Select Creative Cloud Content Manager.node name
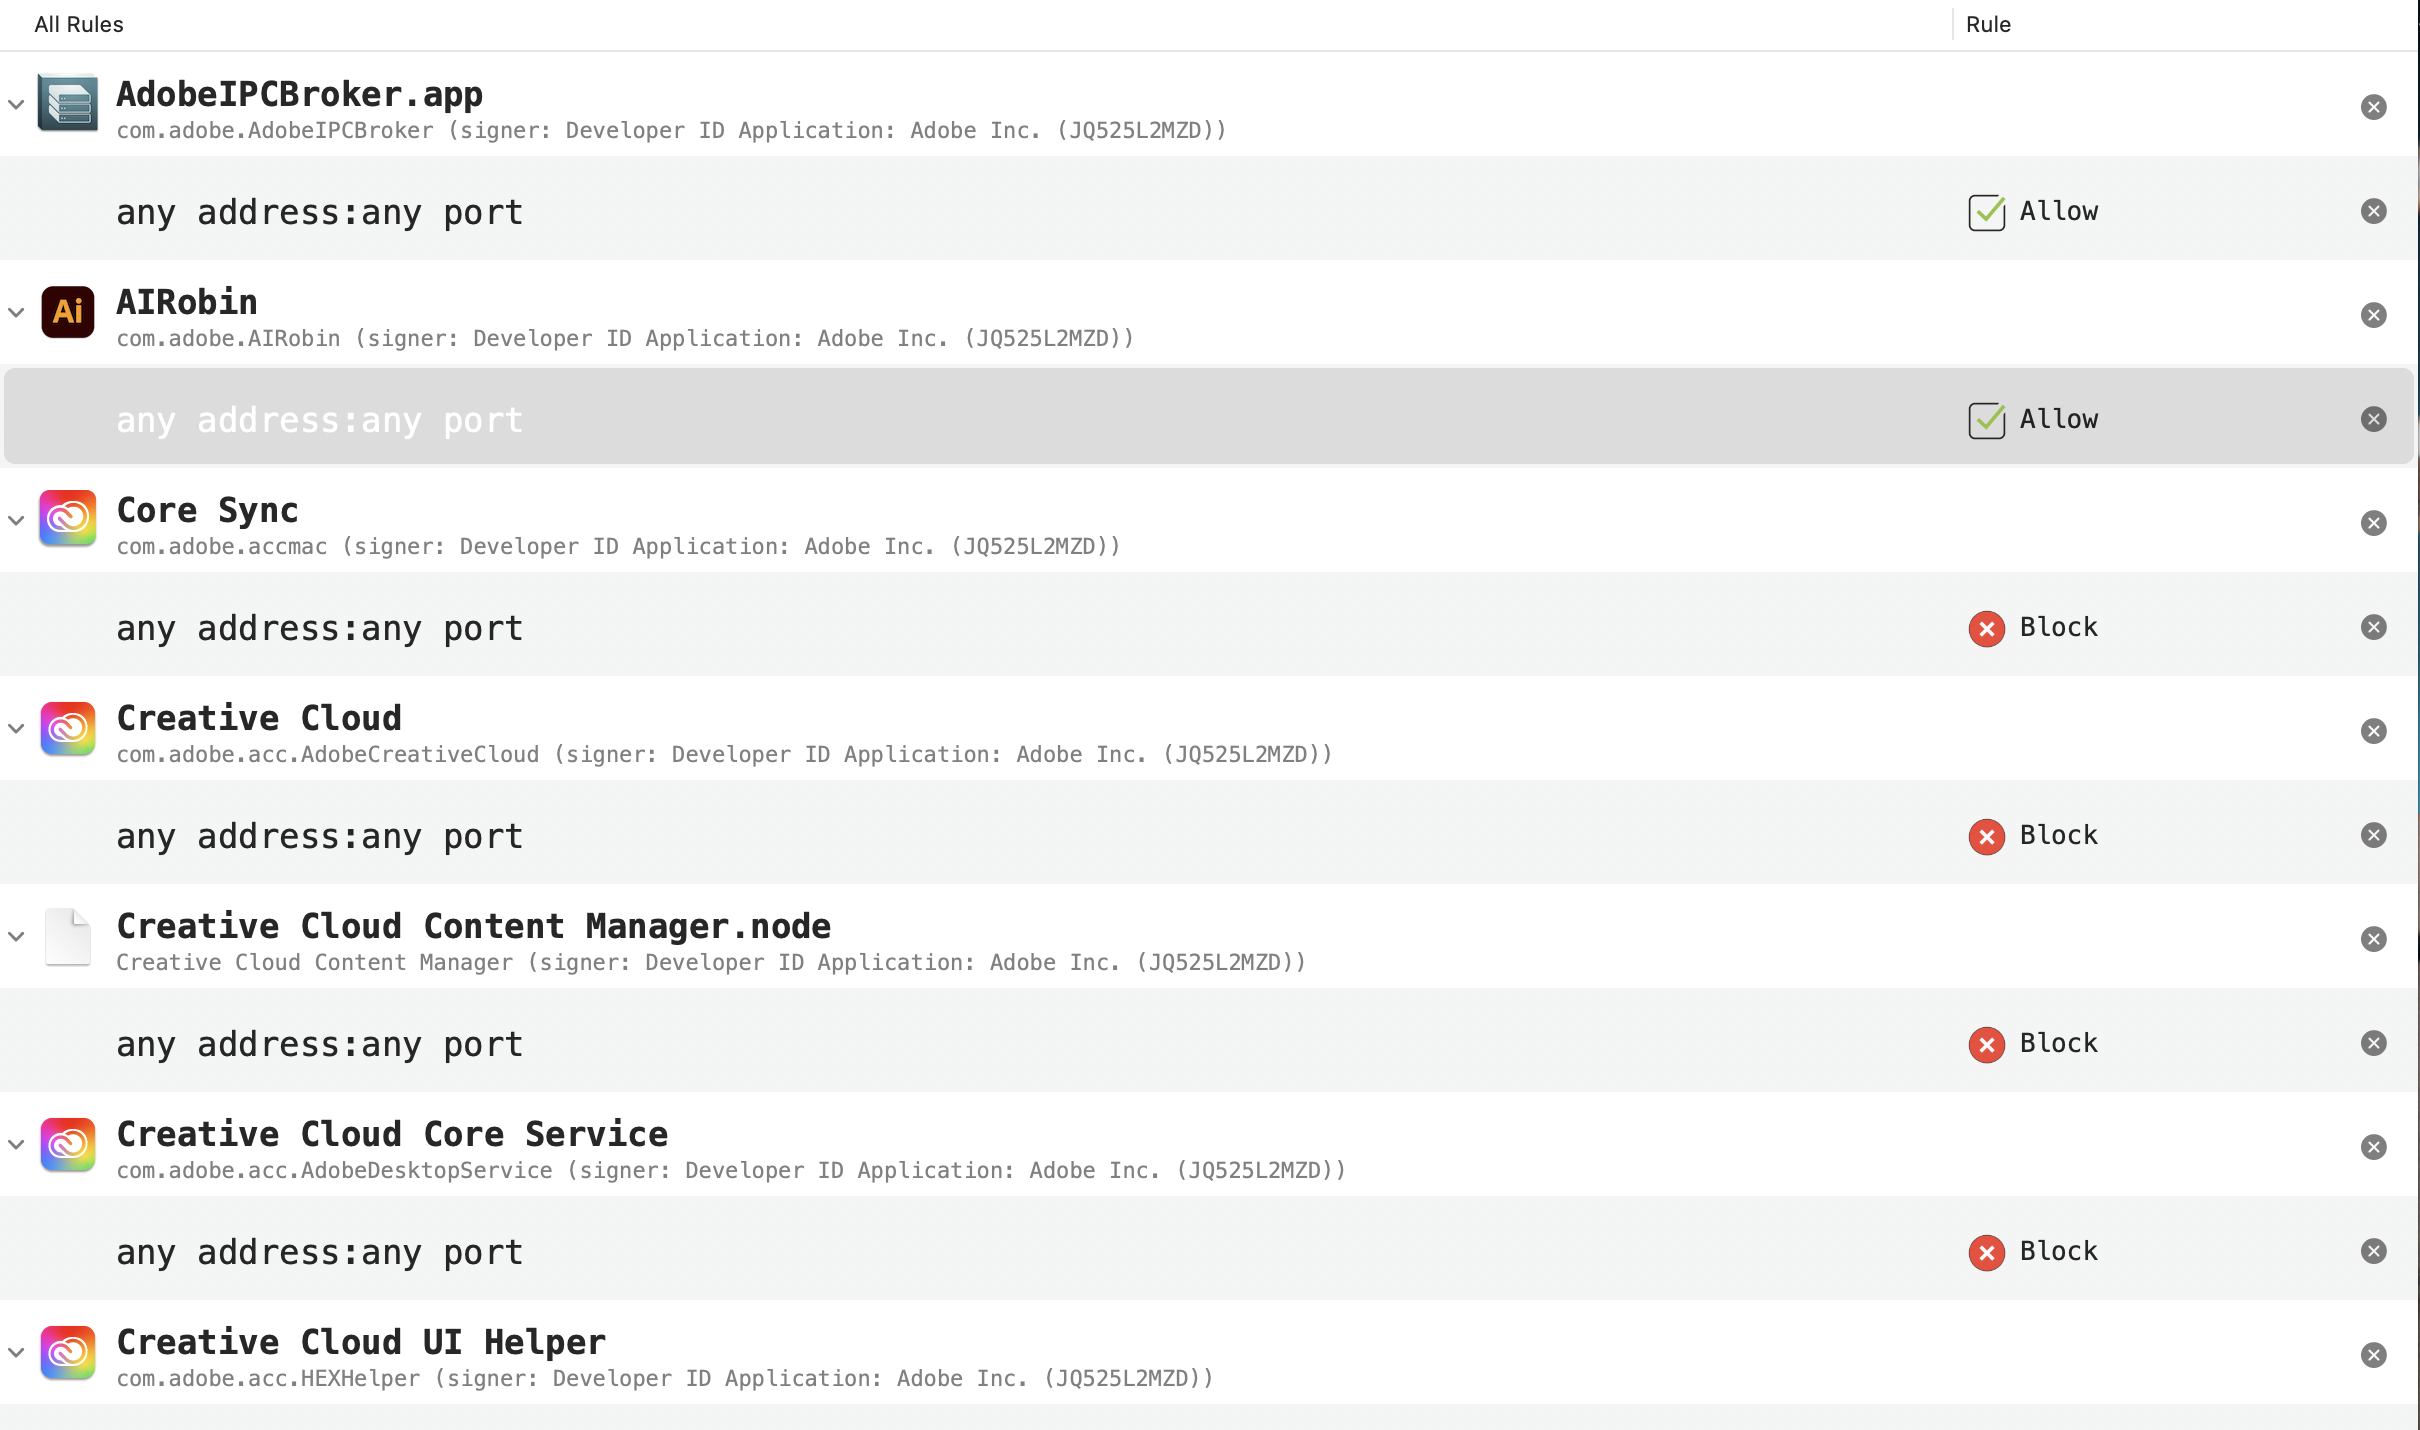Image resolution: width=2420 pixels, height=1430 pixels. pos(474,926)
